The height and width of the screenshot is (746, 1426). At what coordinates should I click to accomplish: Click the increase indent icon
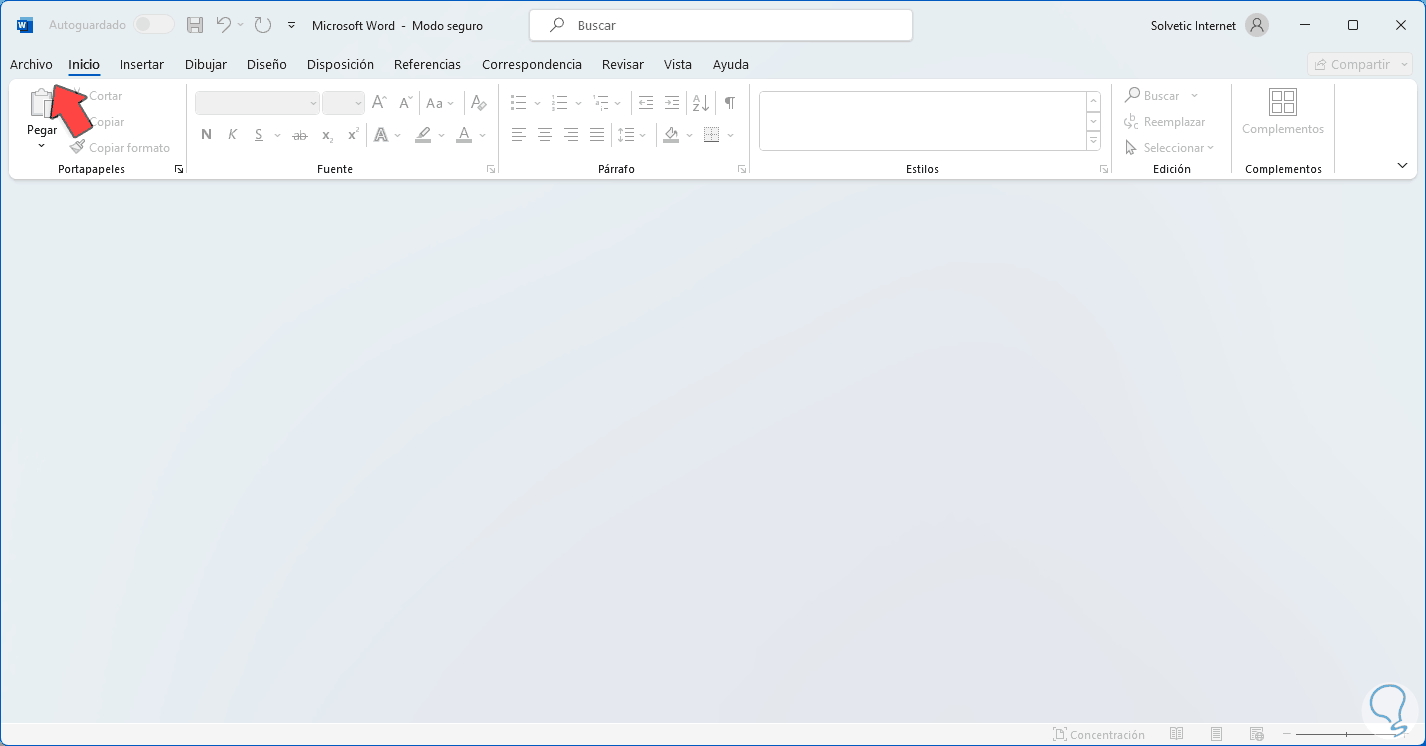click(671, 102)
